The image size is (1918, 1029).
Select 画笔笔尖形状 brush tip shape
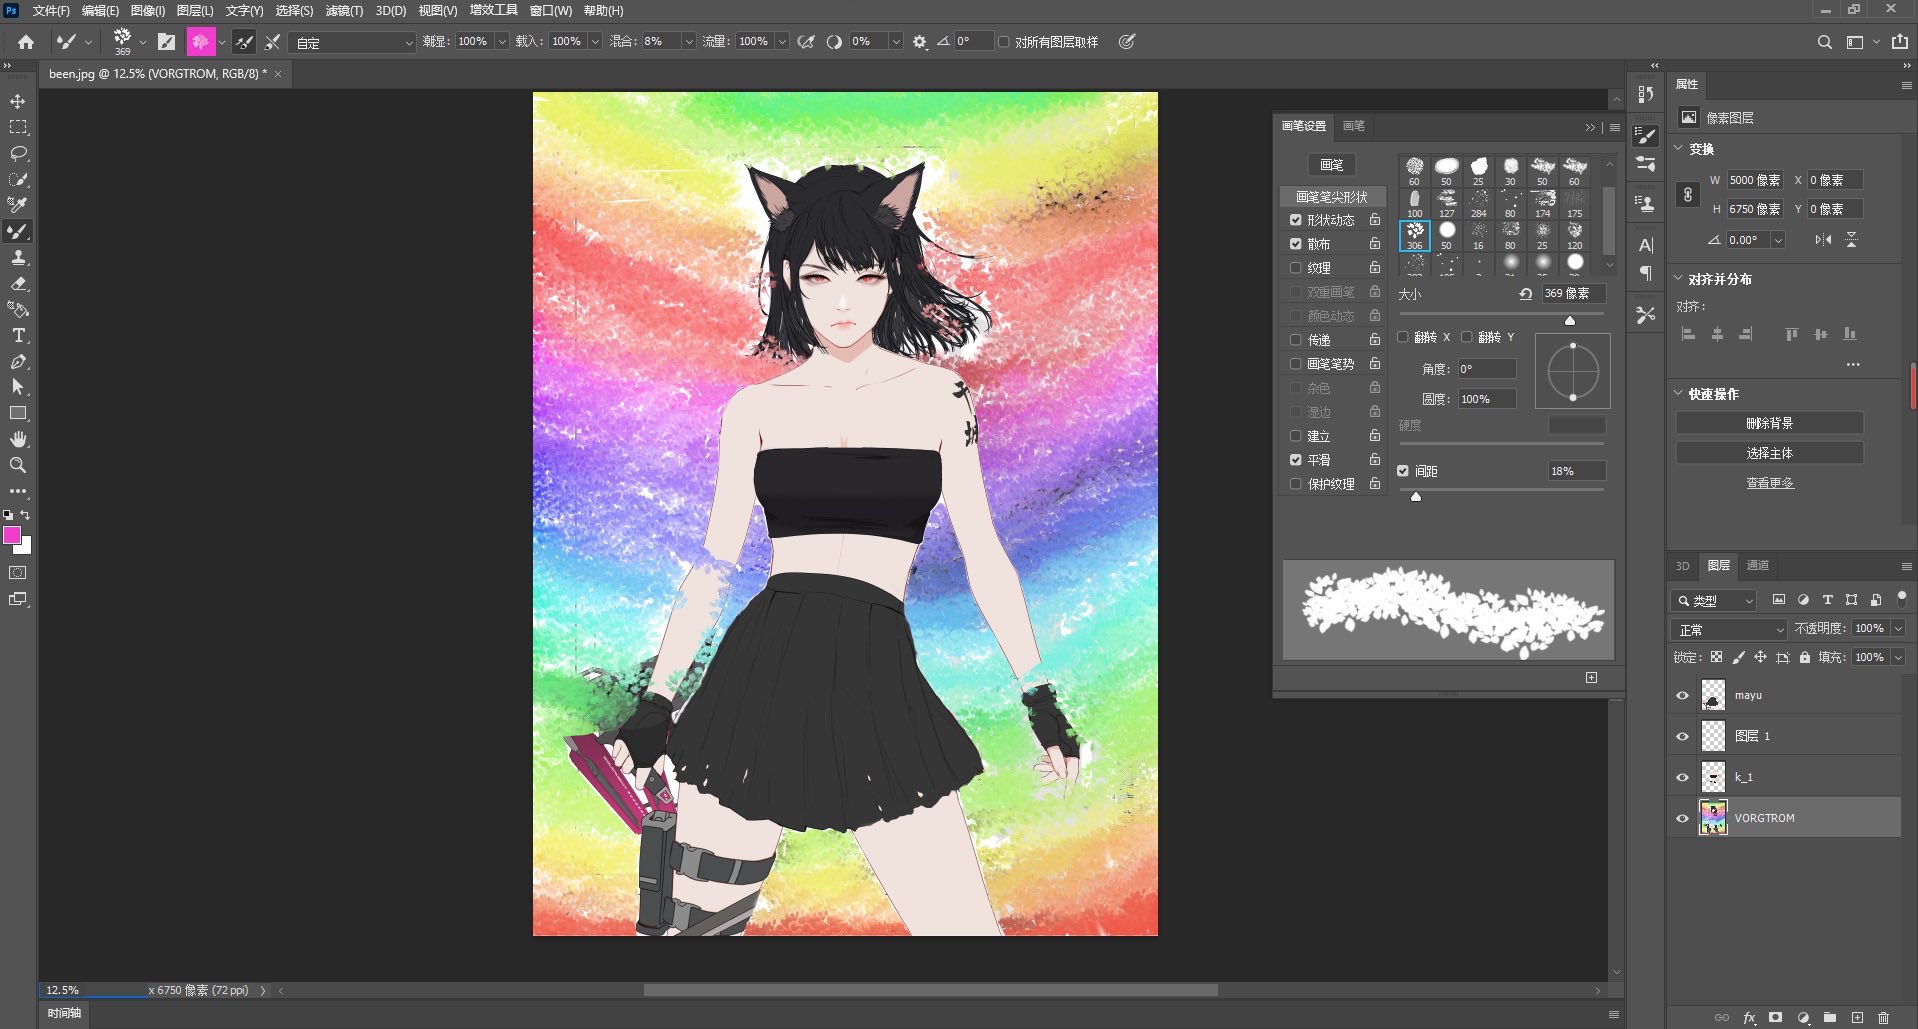point(1332,197)
